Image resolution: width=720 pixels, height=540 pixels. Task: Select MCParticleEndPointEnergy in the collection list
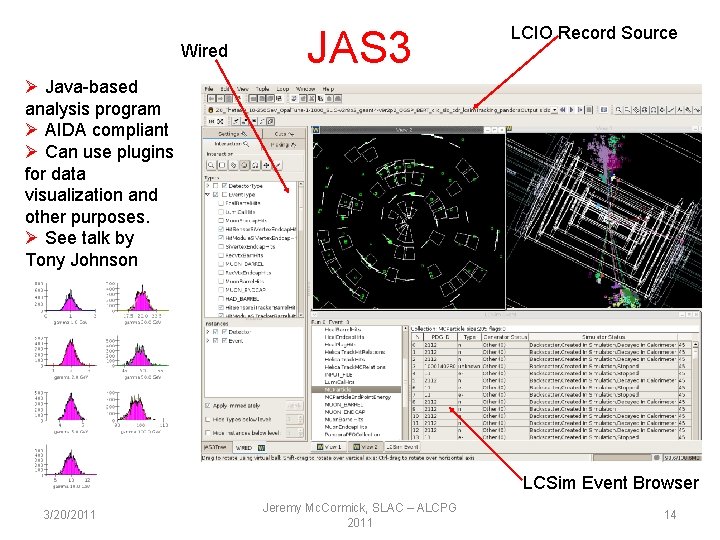357,397
